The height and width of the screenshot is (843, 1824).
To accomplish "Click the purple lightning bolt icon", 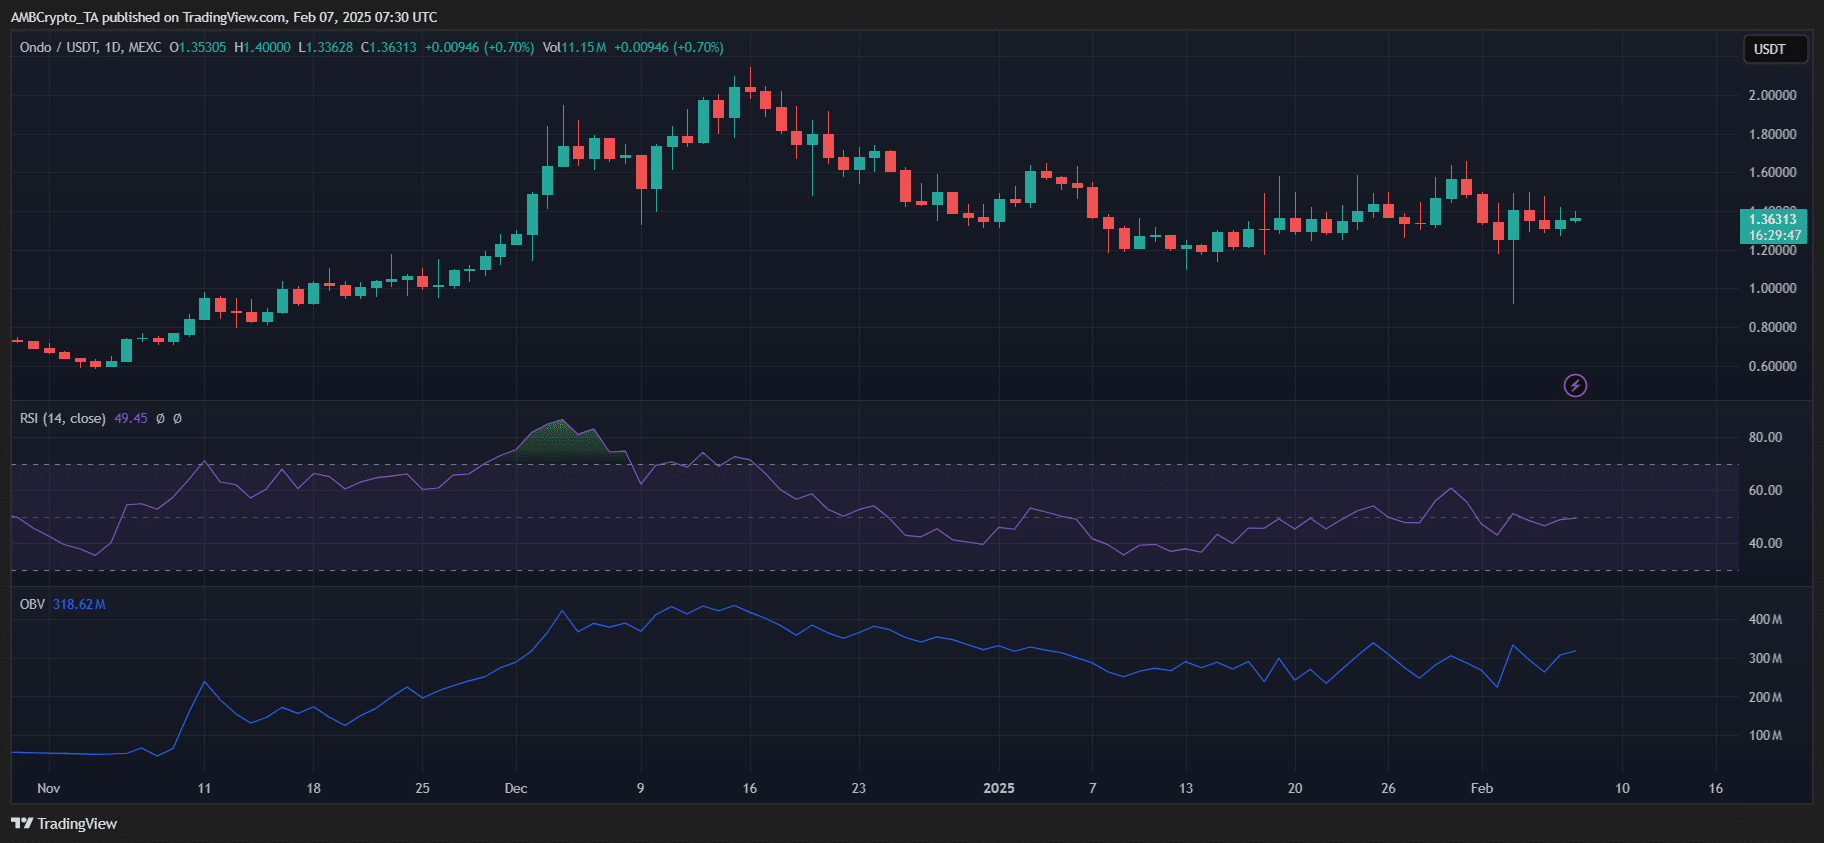I will click(1575, 385).
